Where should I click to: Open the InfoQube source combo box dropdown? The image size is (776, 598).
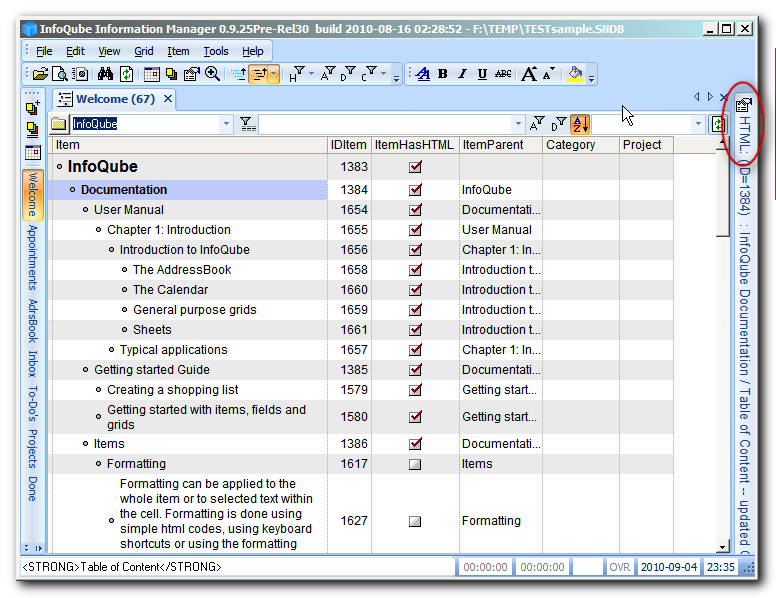point(226,124)
